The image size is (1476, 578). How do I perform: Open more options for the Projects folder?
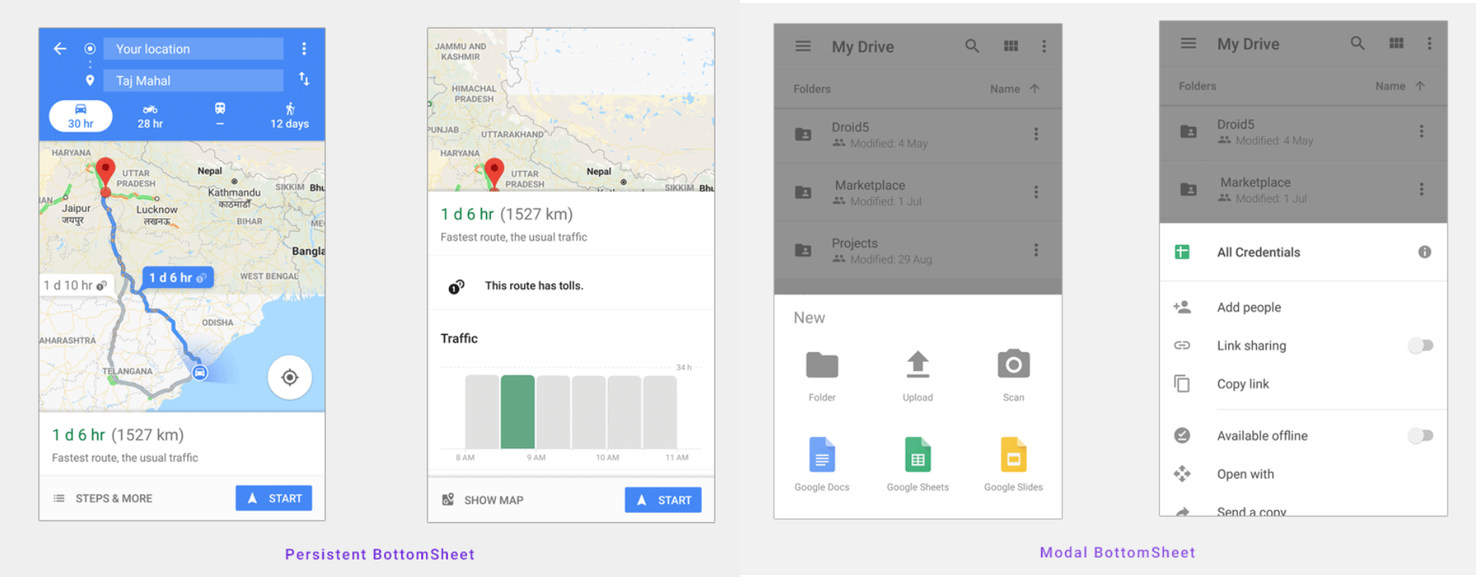click(x=1036, y=250)
